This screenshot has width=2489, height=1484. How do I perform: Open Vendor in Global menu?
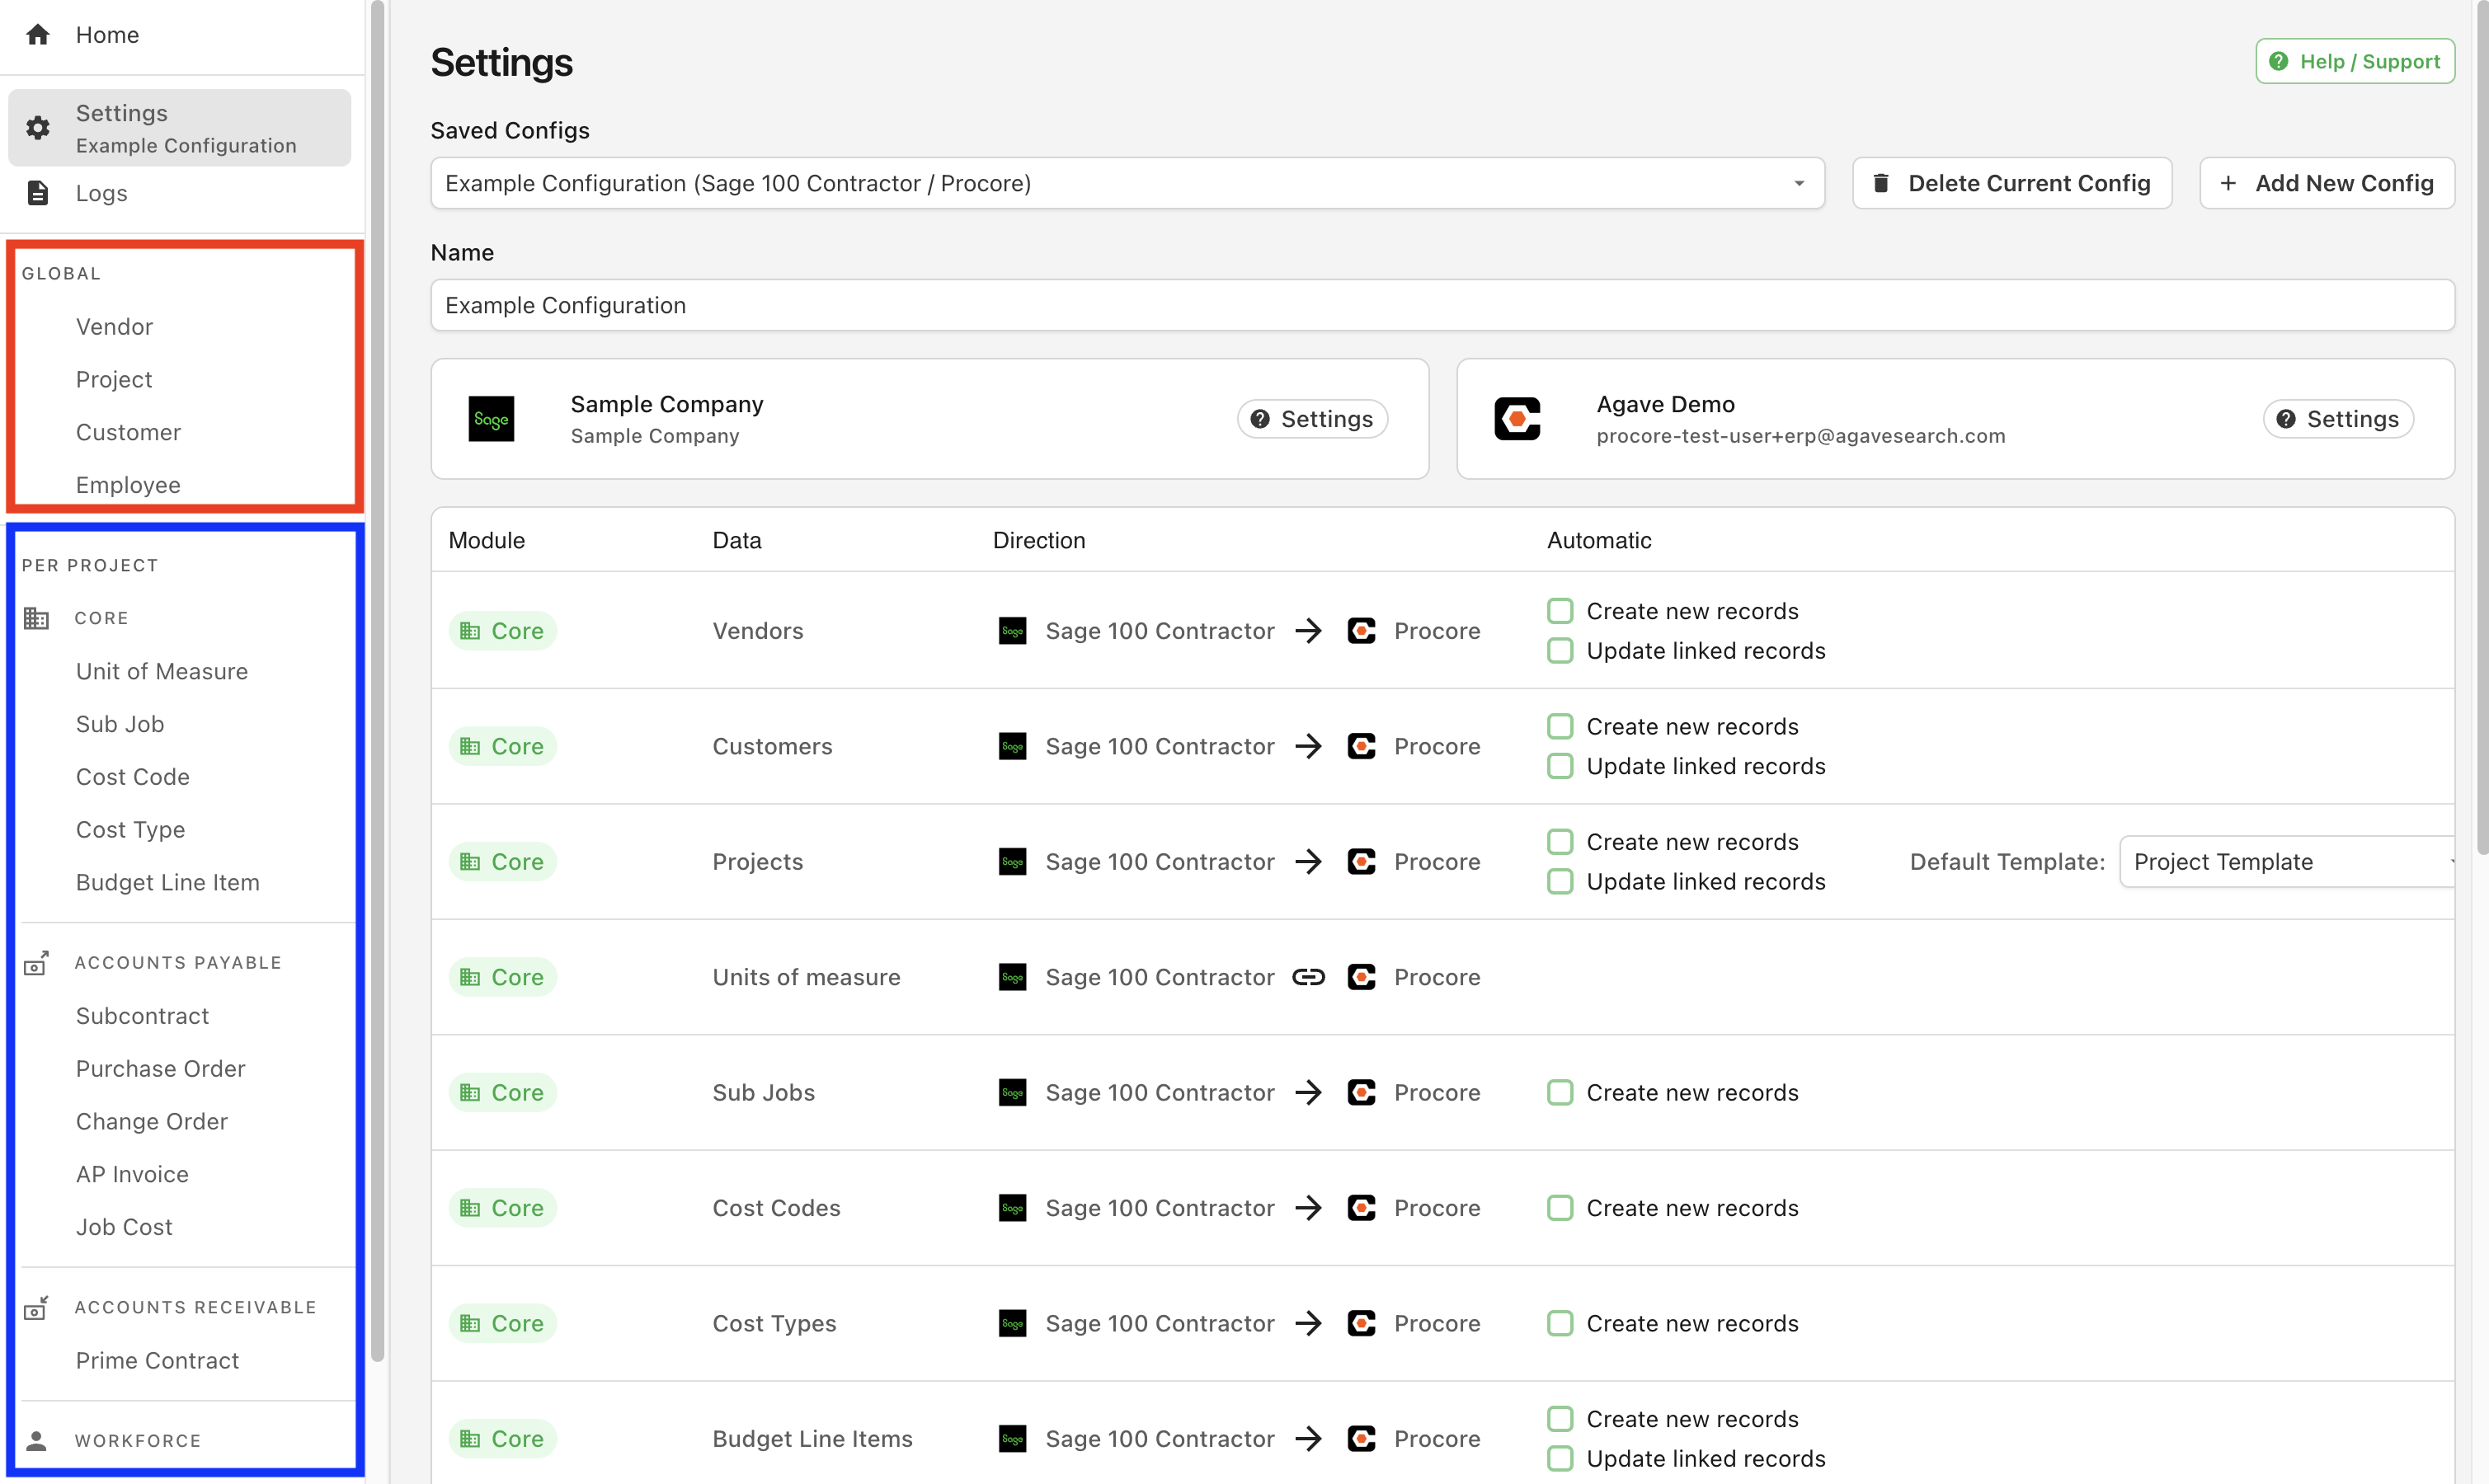click(114, 327)
